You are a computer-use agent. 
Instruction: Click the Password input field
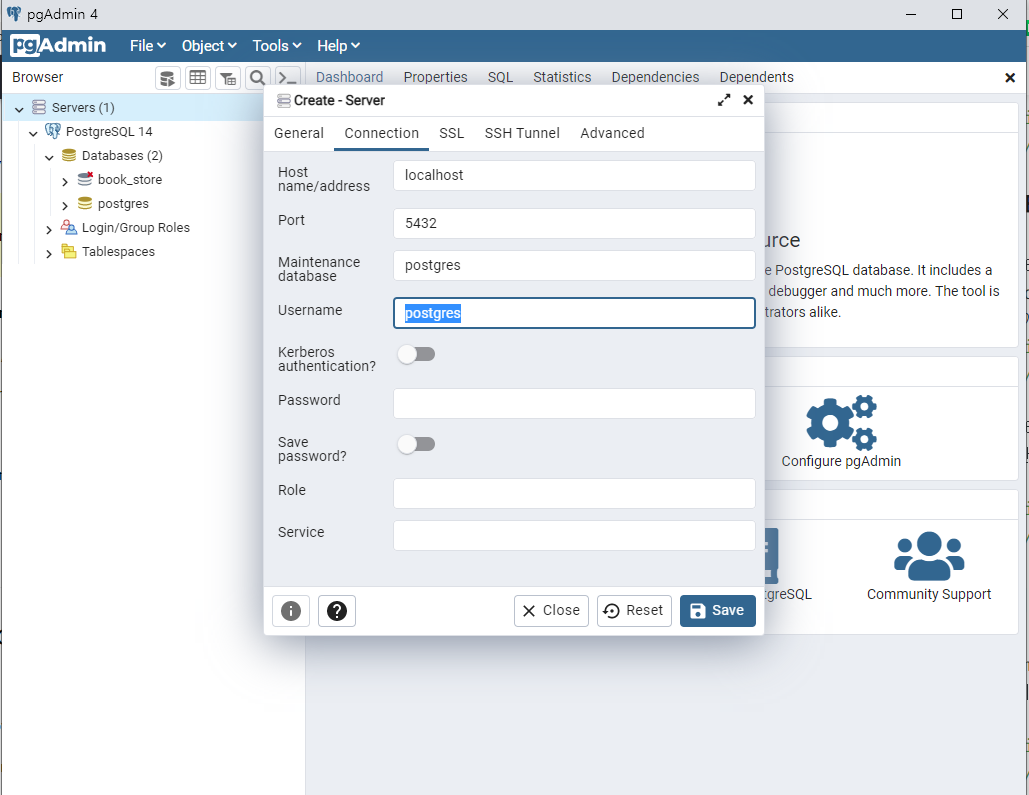click(574, 403)
